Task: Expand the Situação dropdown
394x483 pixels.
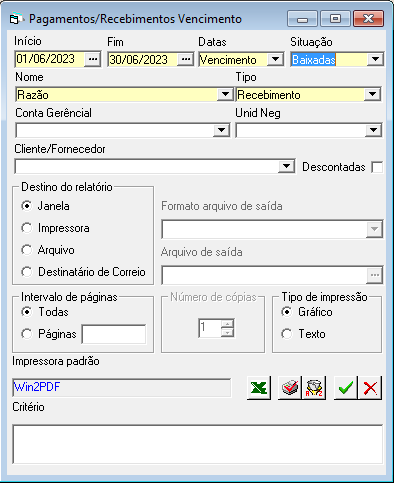Action: (x=376, y=60)
